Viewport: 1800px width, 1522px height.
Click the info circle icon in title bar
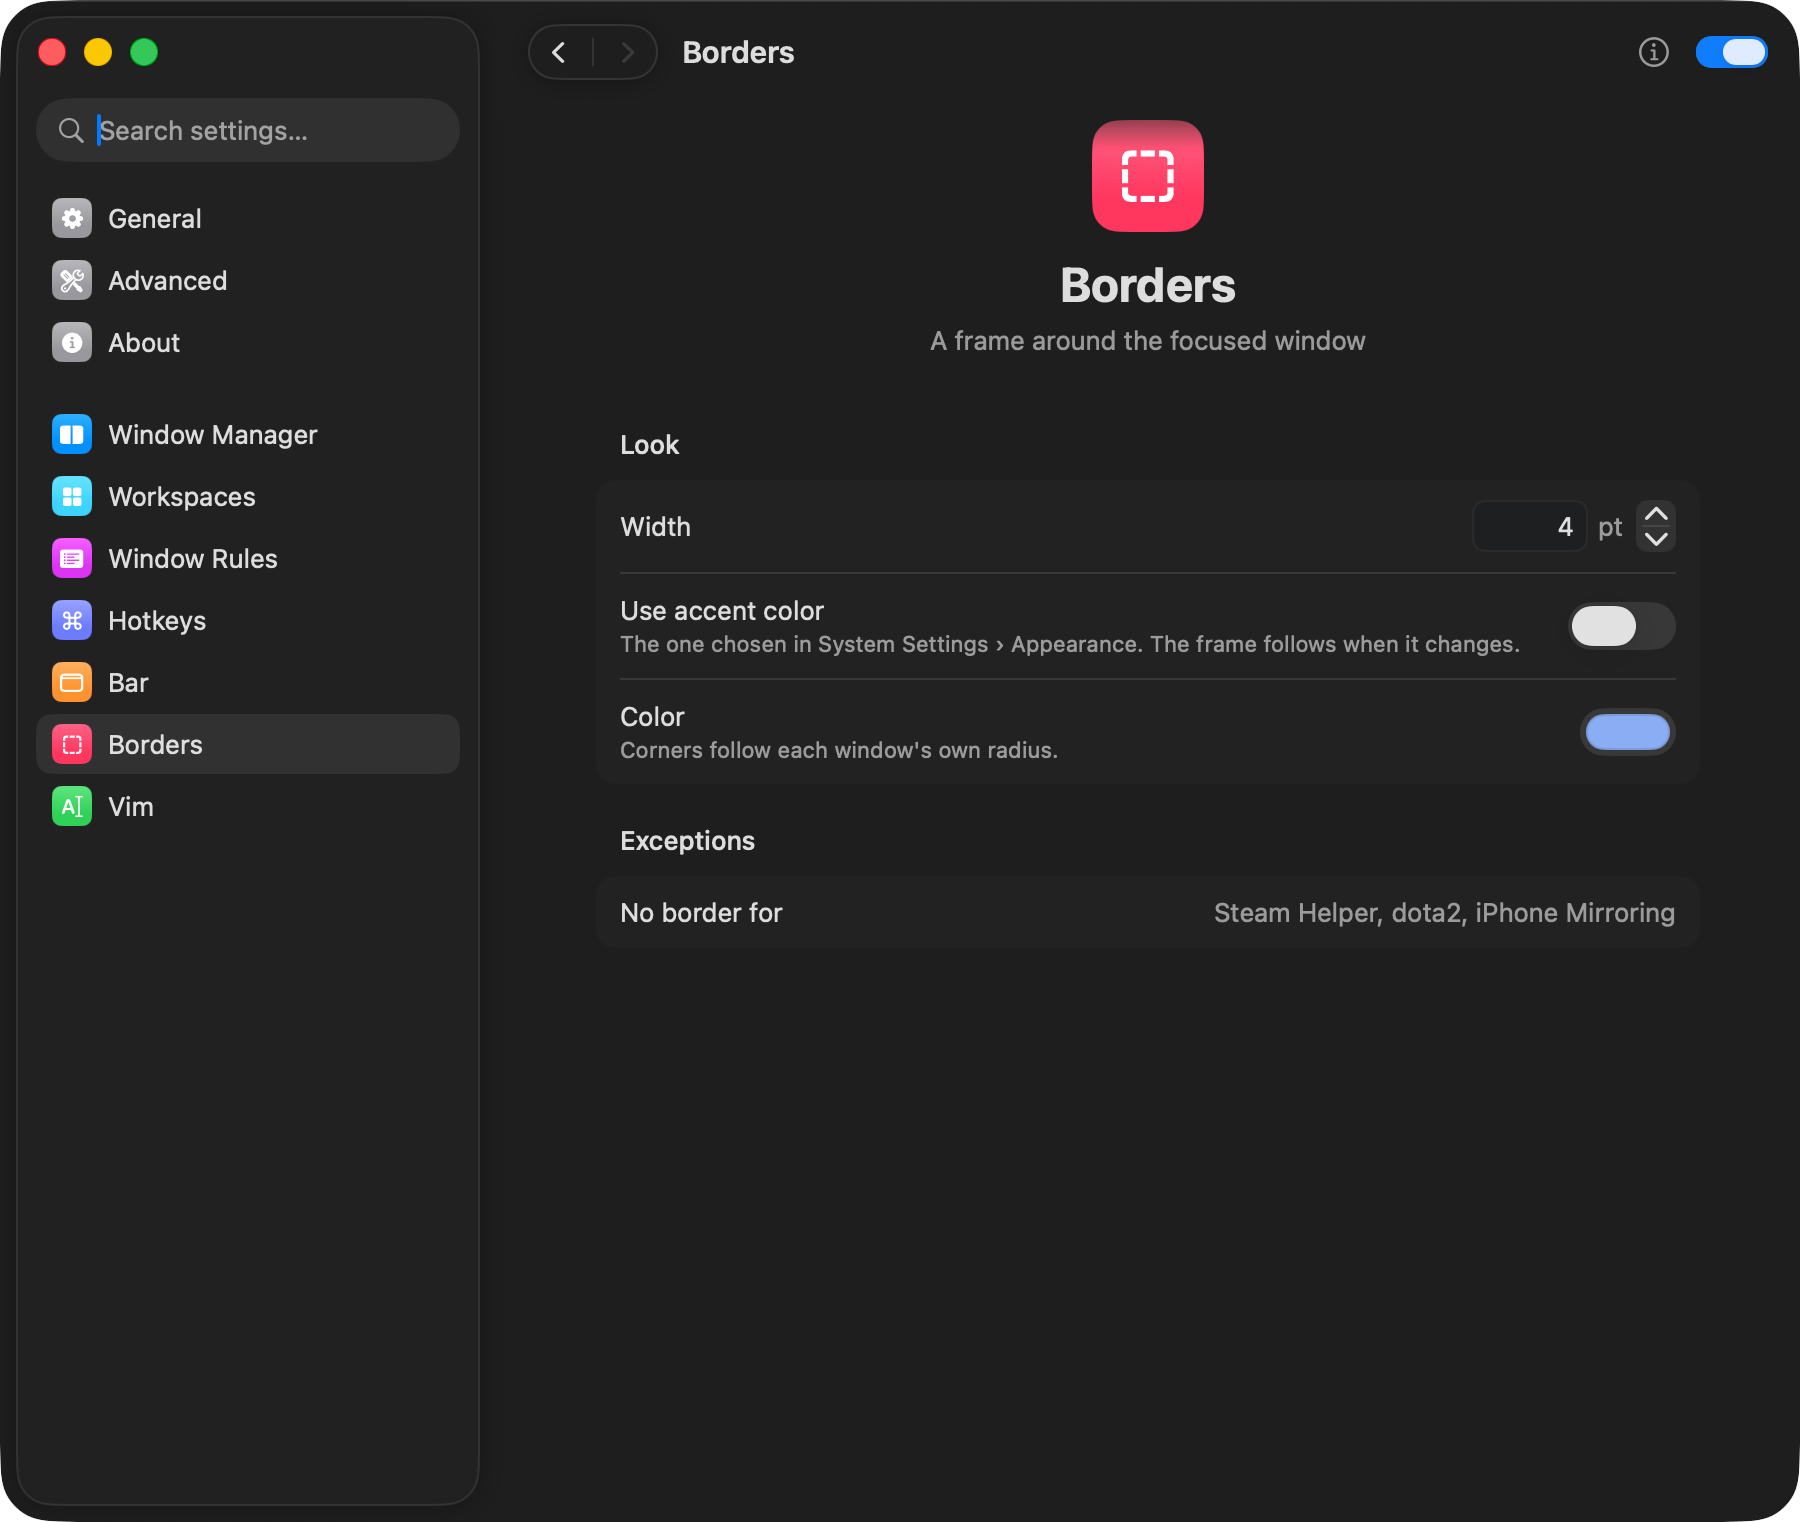[1654, 52]
